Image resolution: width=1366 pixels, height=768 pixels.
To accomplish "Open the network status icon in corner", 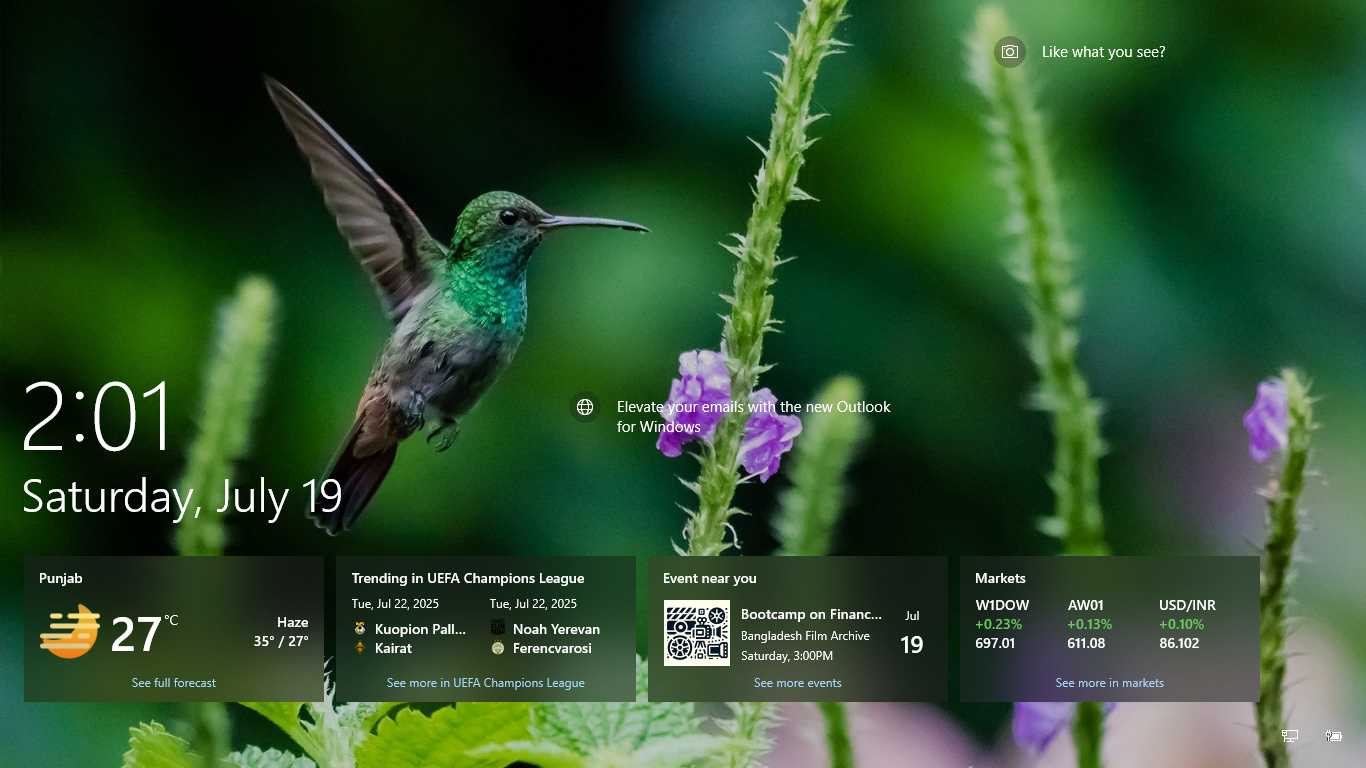I will point(1290,736).
